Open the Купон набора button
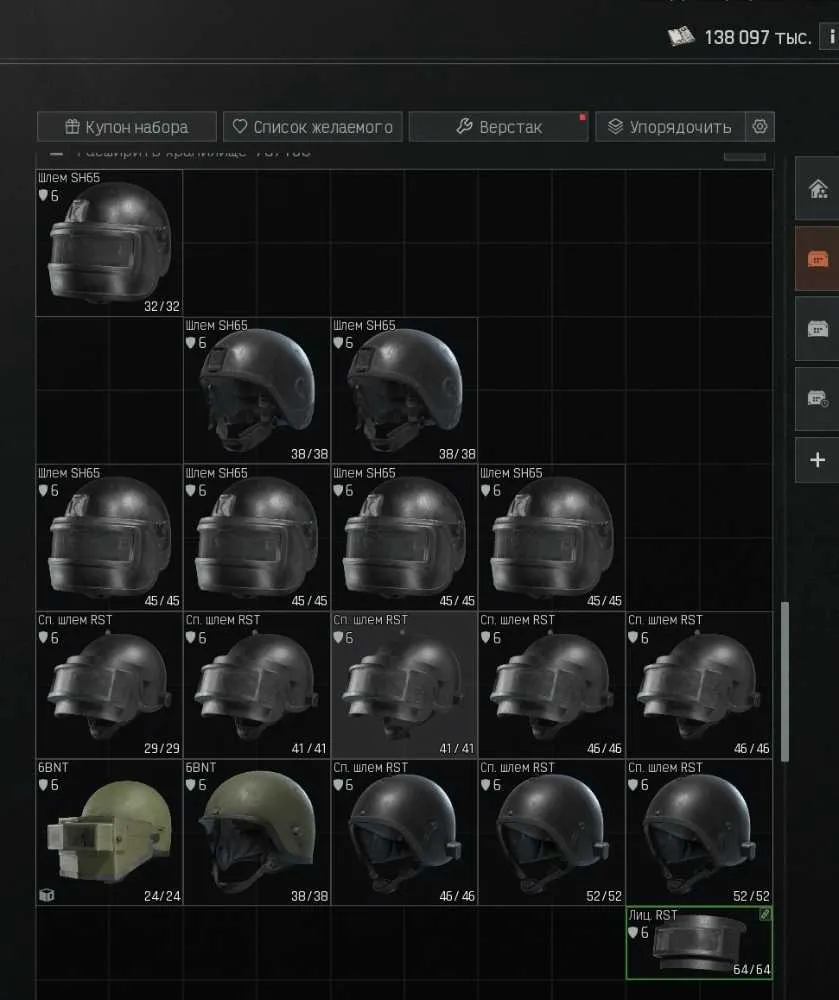The width and height of the screenshot is (839, 1000). [127, 127]
